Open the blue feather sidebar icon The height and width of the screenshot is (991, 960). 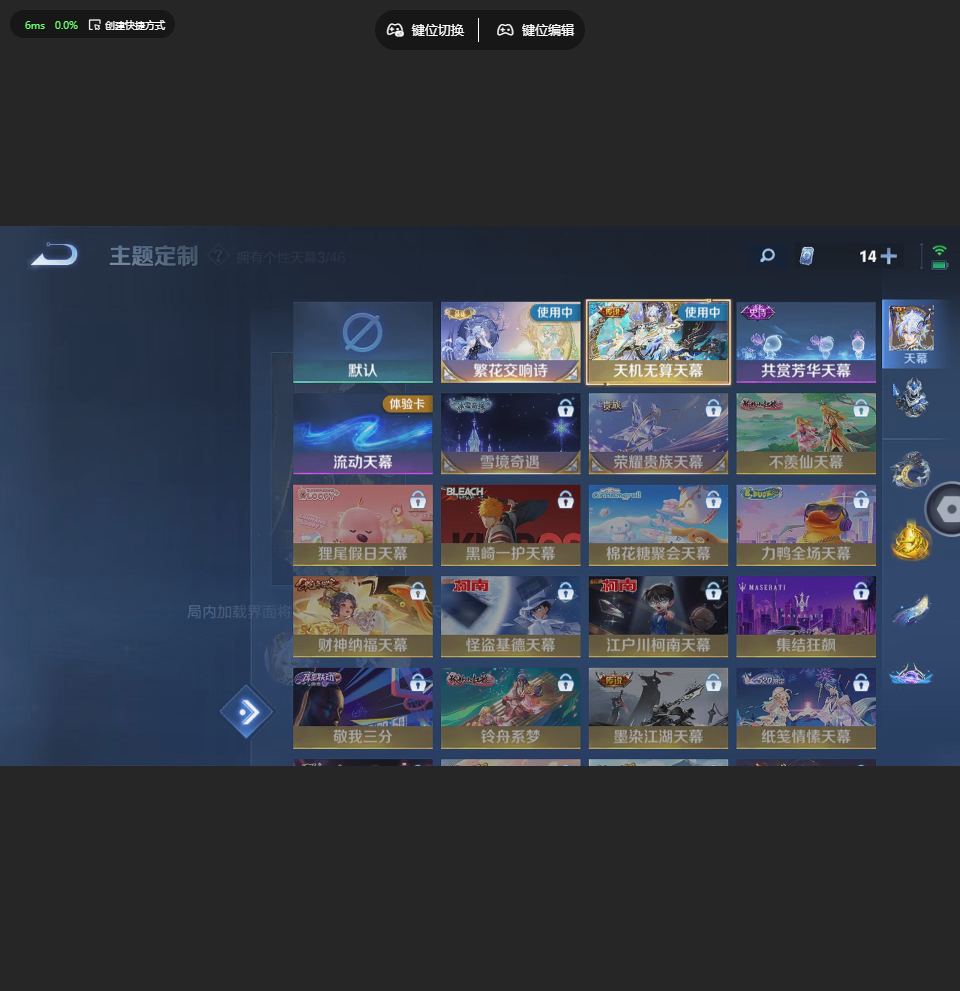click(911, 608)
